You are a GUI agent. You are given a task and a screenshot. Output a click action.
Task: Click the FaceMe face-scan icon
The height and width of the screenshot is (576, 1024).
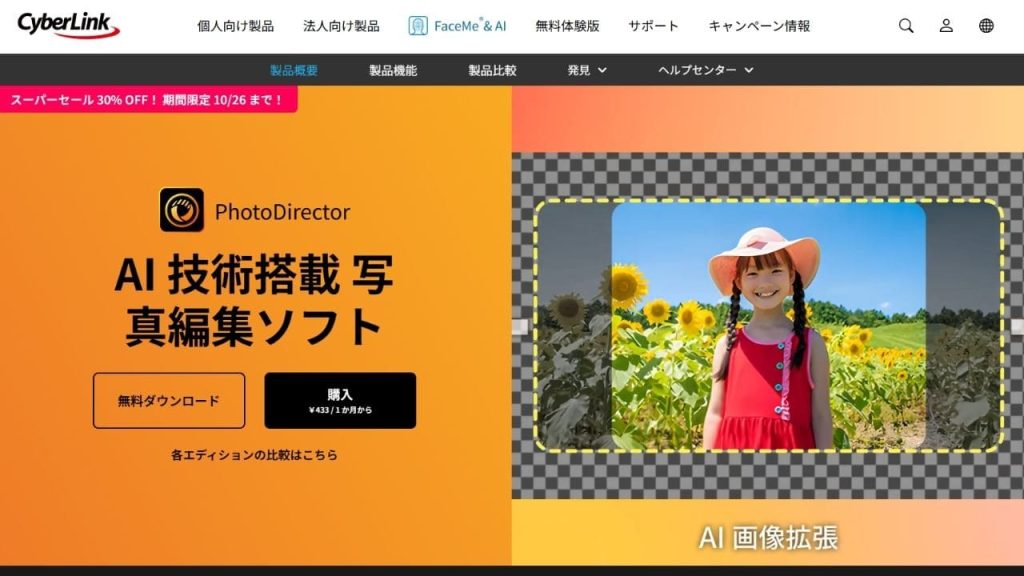418,26
